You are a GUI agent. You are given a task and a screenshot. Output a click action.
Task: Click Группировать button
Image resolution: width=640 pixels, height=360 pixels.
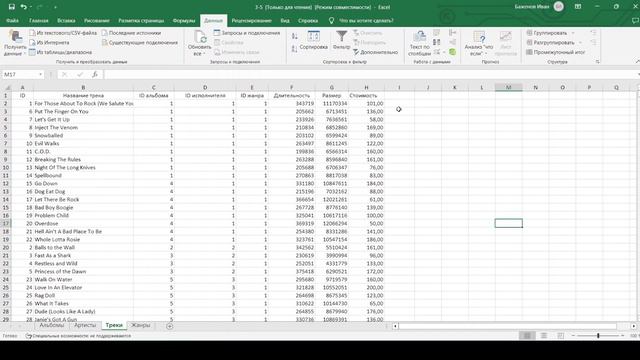(547, 33)
